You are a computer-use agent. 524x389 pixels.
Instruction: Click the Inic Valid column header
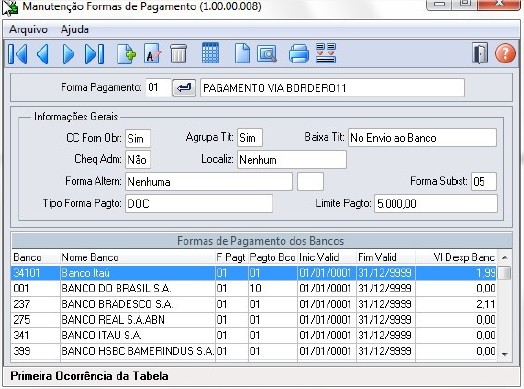pos(327,257)
